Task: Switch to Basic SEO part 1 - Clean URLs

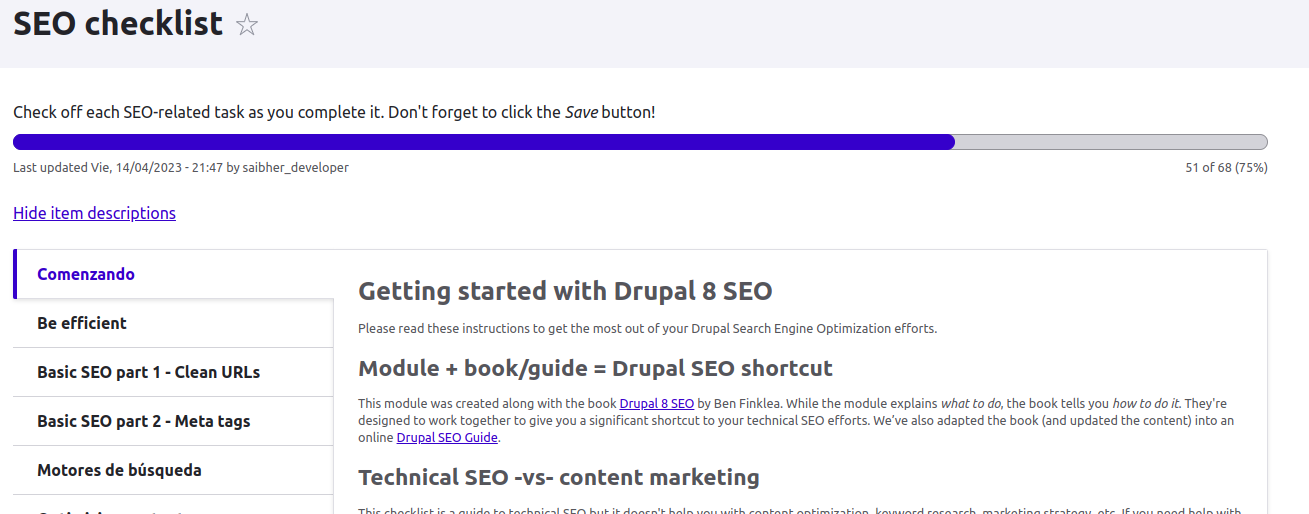Action: coord(148,372)
